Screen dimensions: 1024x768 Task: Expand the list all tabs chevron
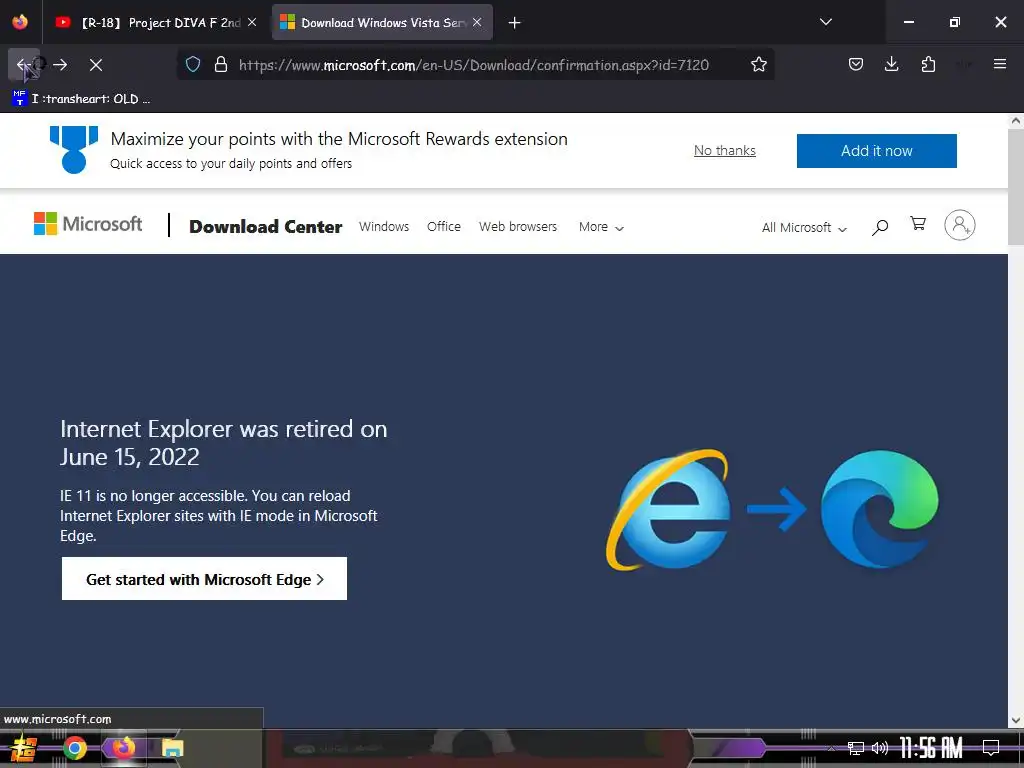[x=825, y=22]
